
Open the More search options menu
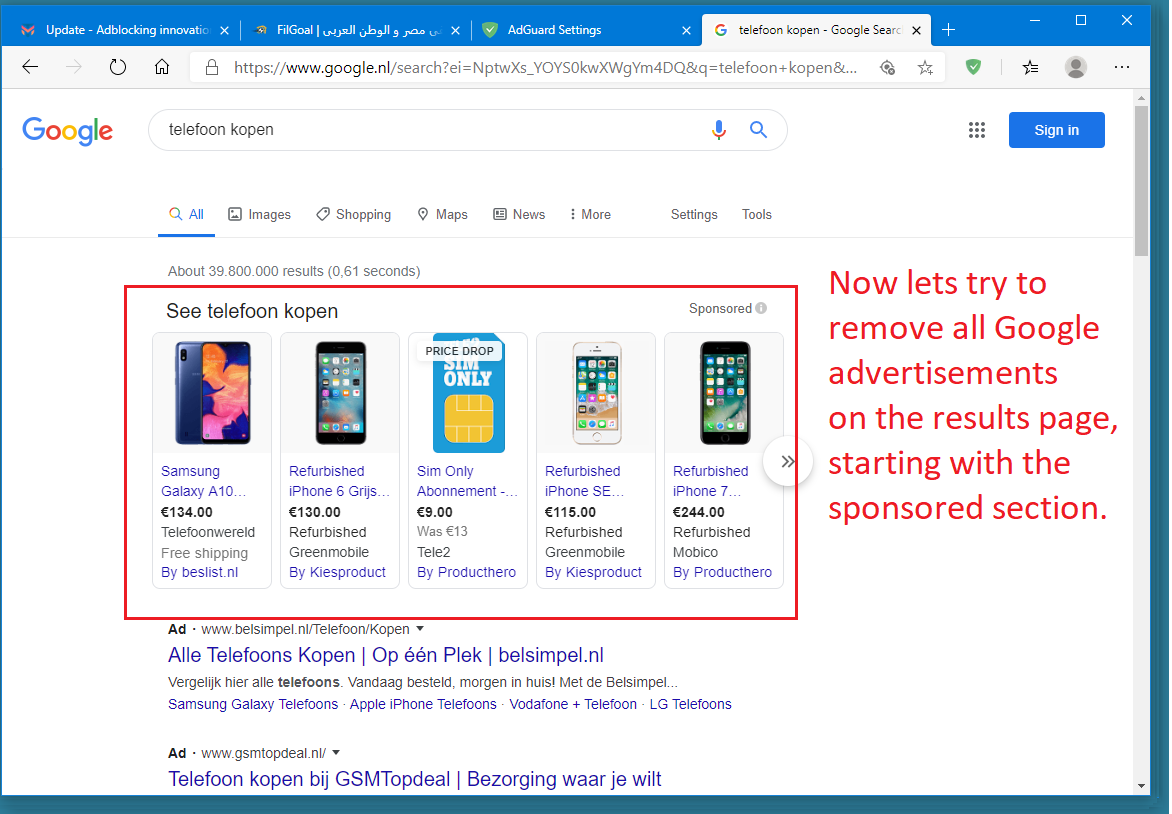coord(590,214)
